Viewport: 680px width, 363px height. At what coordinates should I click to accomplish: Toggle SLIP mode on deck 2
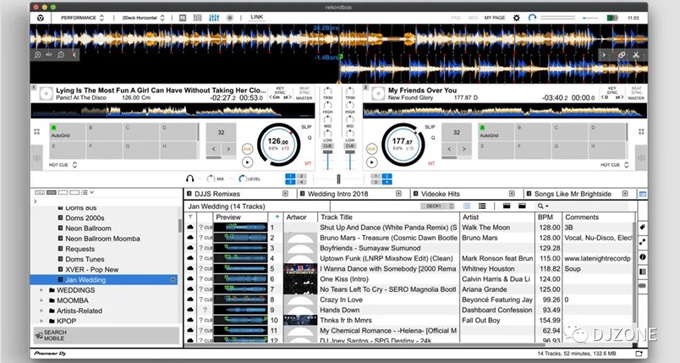(430, 127)
